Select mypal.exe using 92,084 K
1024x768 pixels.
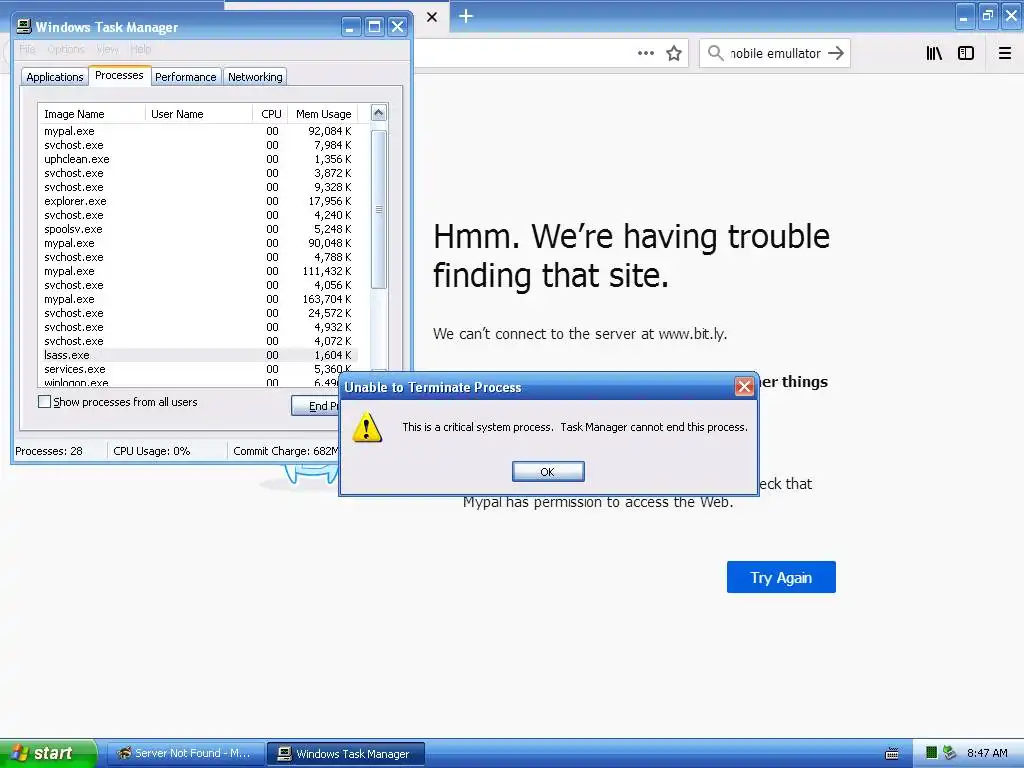(x=198, y=131)
